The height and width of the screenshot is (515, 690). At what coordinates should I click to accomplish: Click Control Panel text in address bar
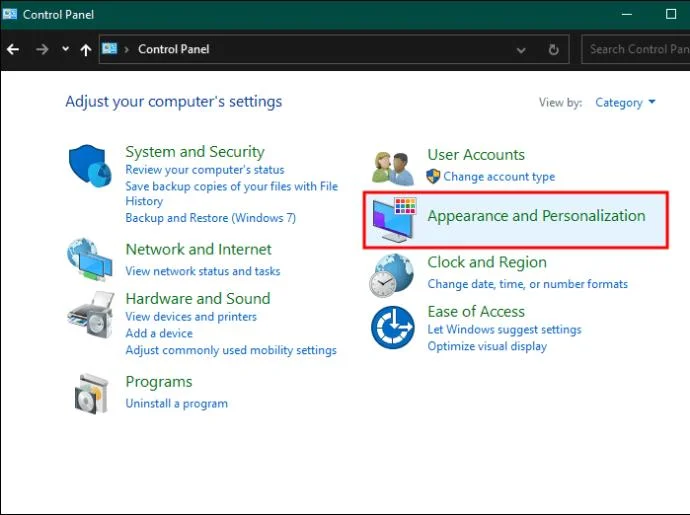click(x=174, y=49)
